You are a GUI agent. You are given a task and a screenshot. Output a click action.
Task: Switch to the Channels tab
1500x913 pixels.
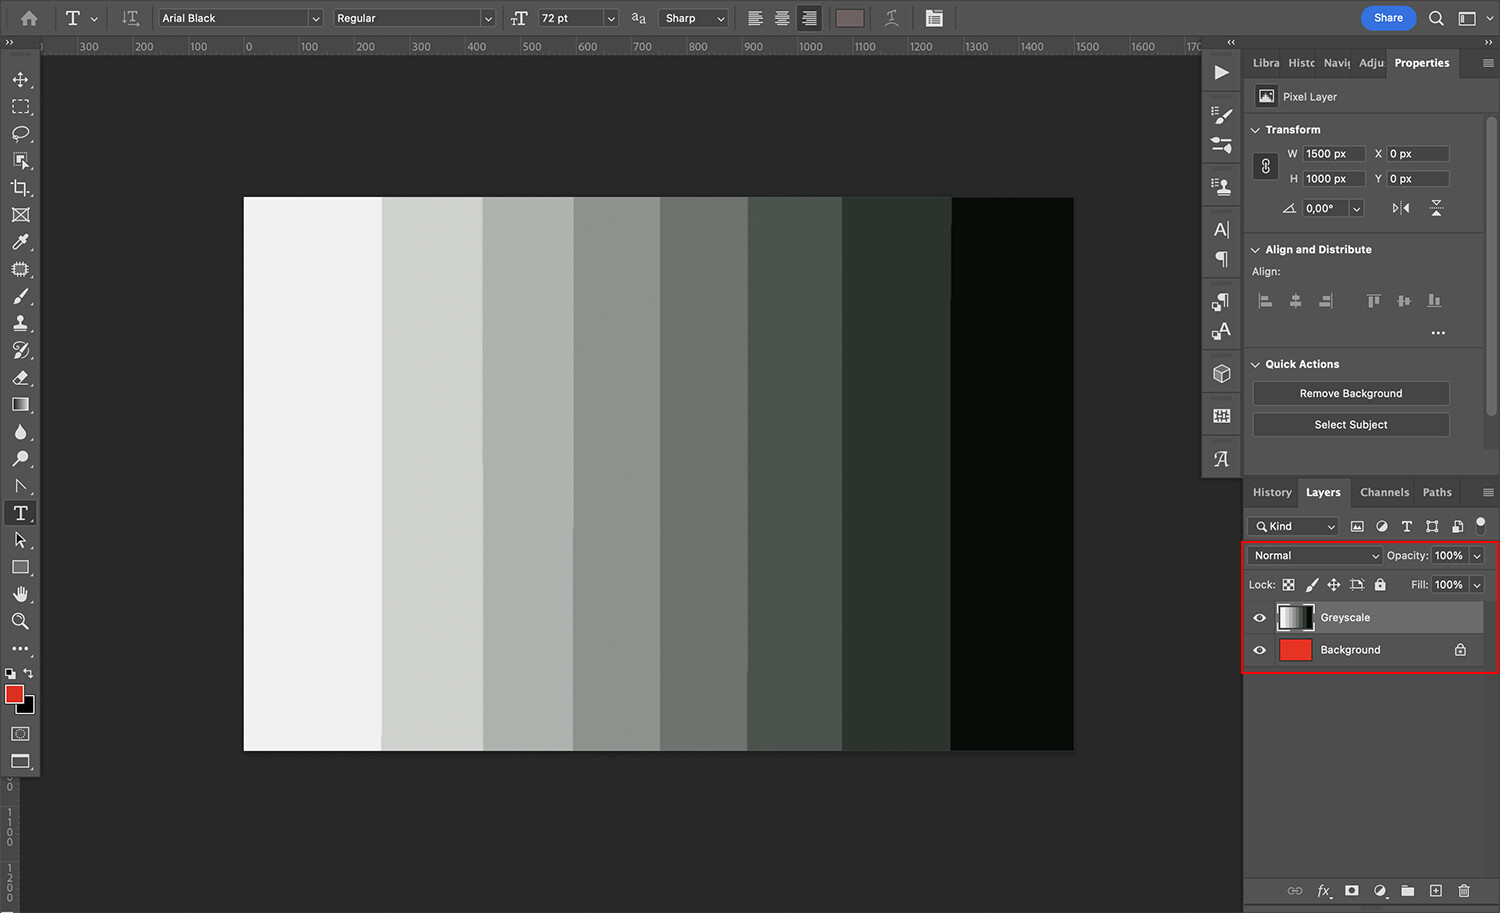(1384, 492)
